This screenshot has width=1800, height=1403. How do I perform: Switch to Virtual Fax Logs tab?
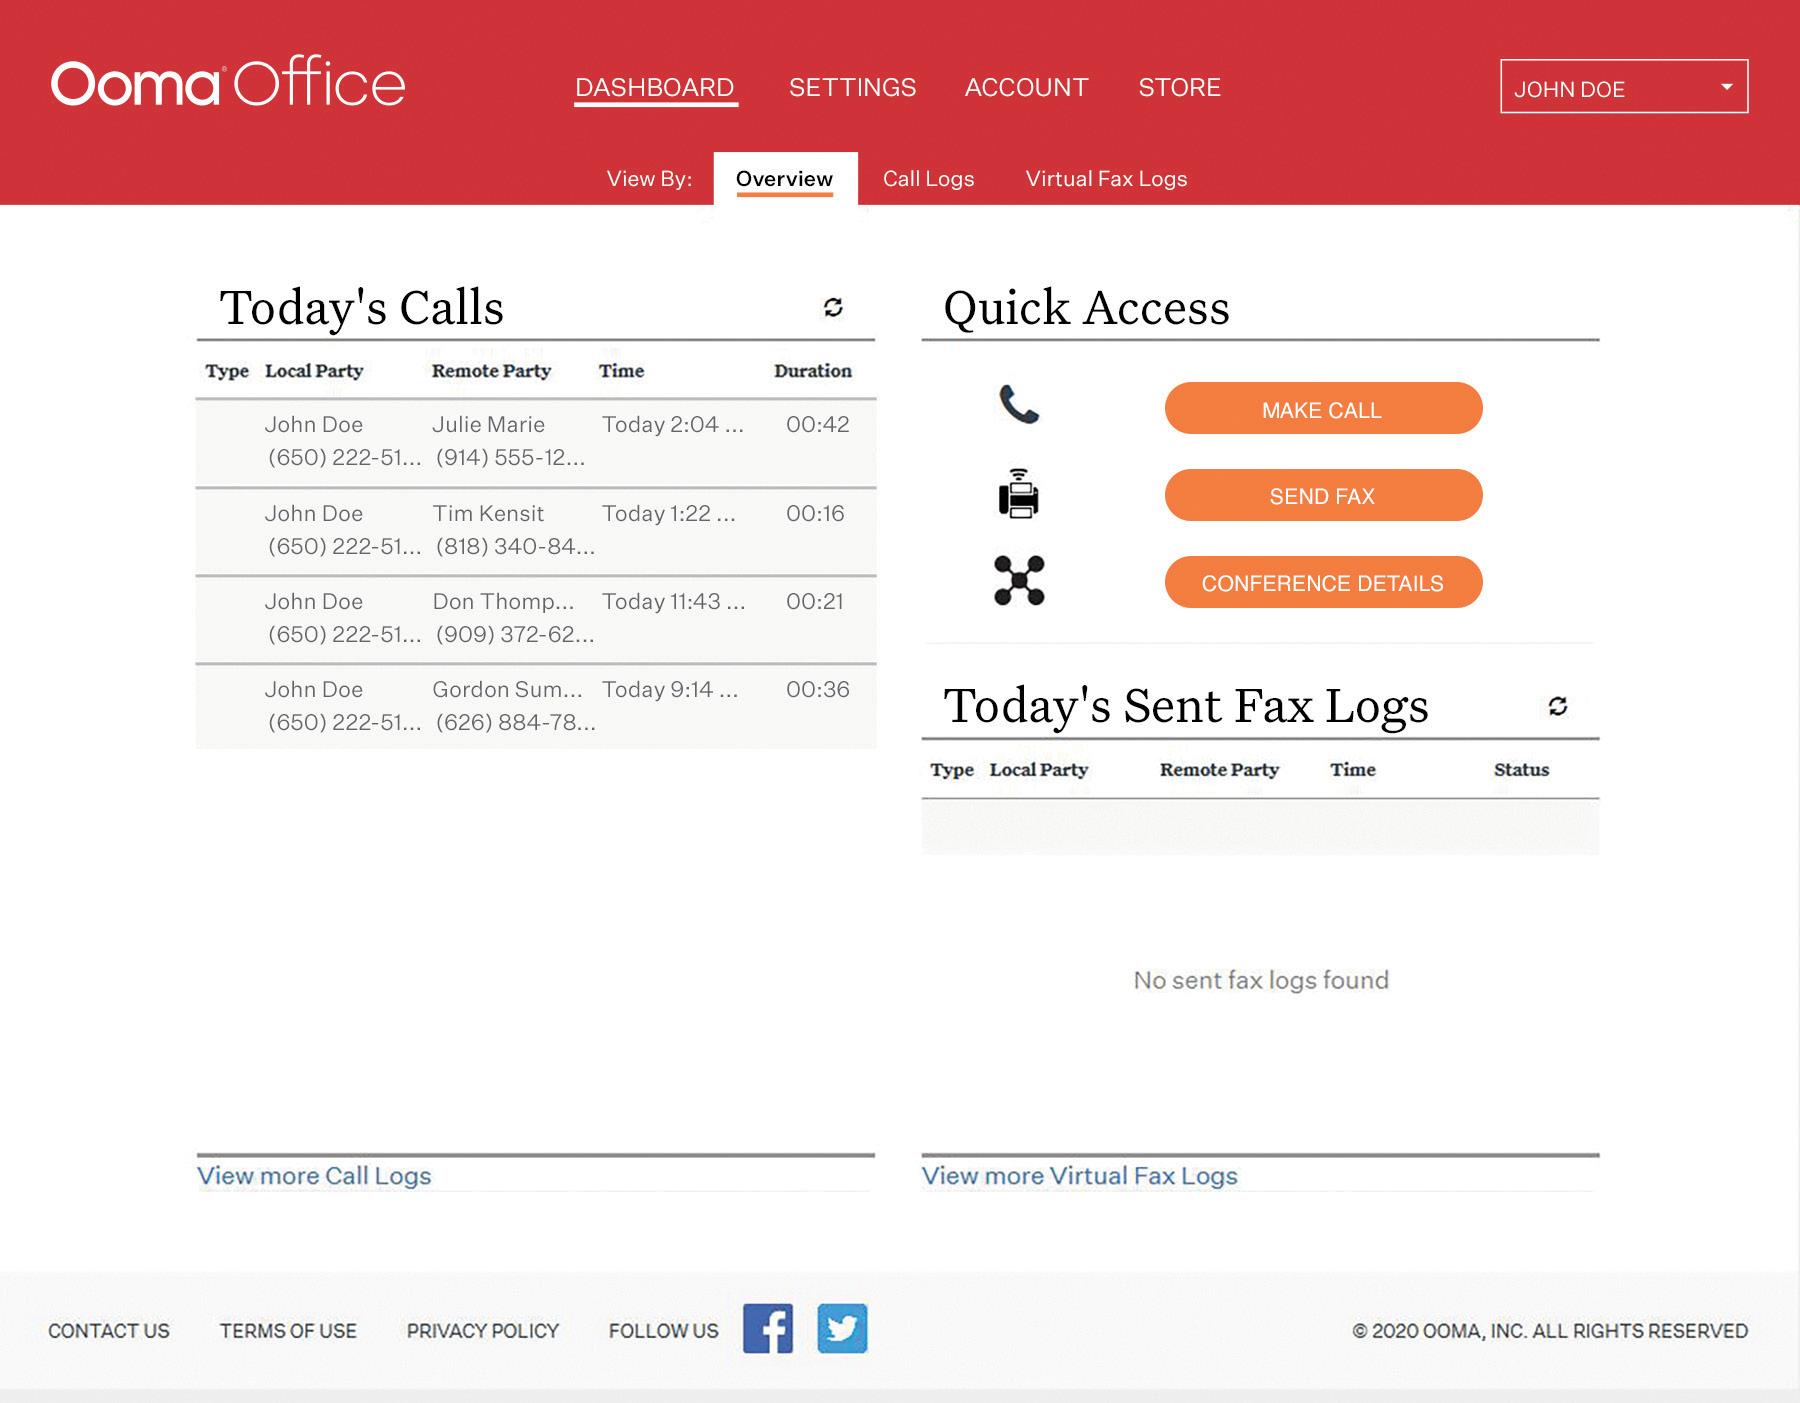click(x=1106, y=179)
